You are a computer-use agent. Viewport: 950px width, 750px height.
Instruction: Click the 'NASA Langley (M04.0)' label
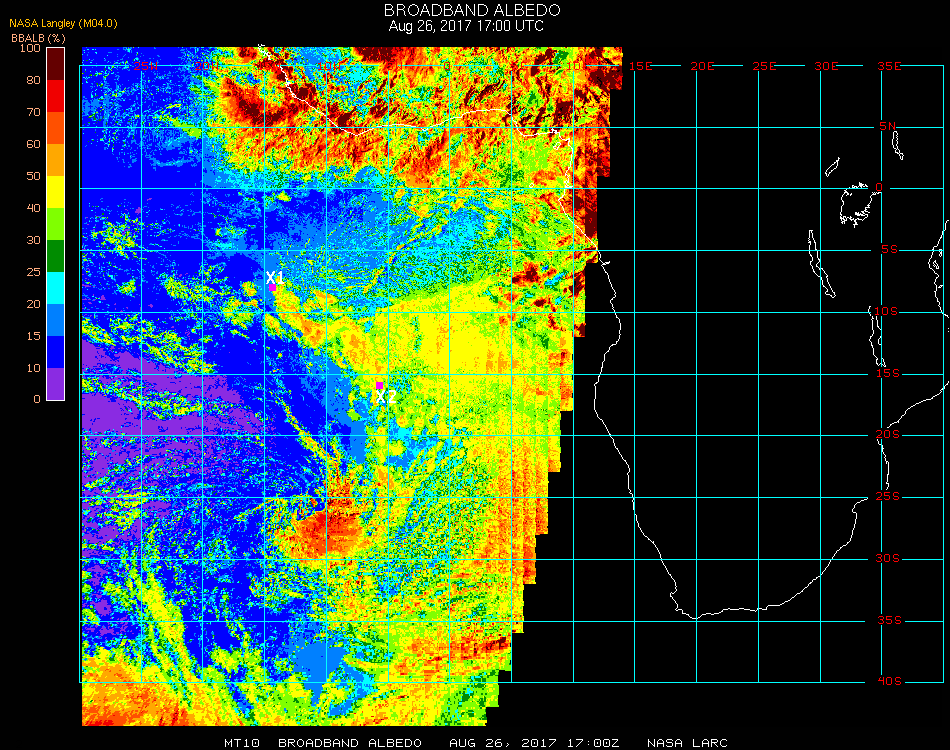point(63,23)
